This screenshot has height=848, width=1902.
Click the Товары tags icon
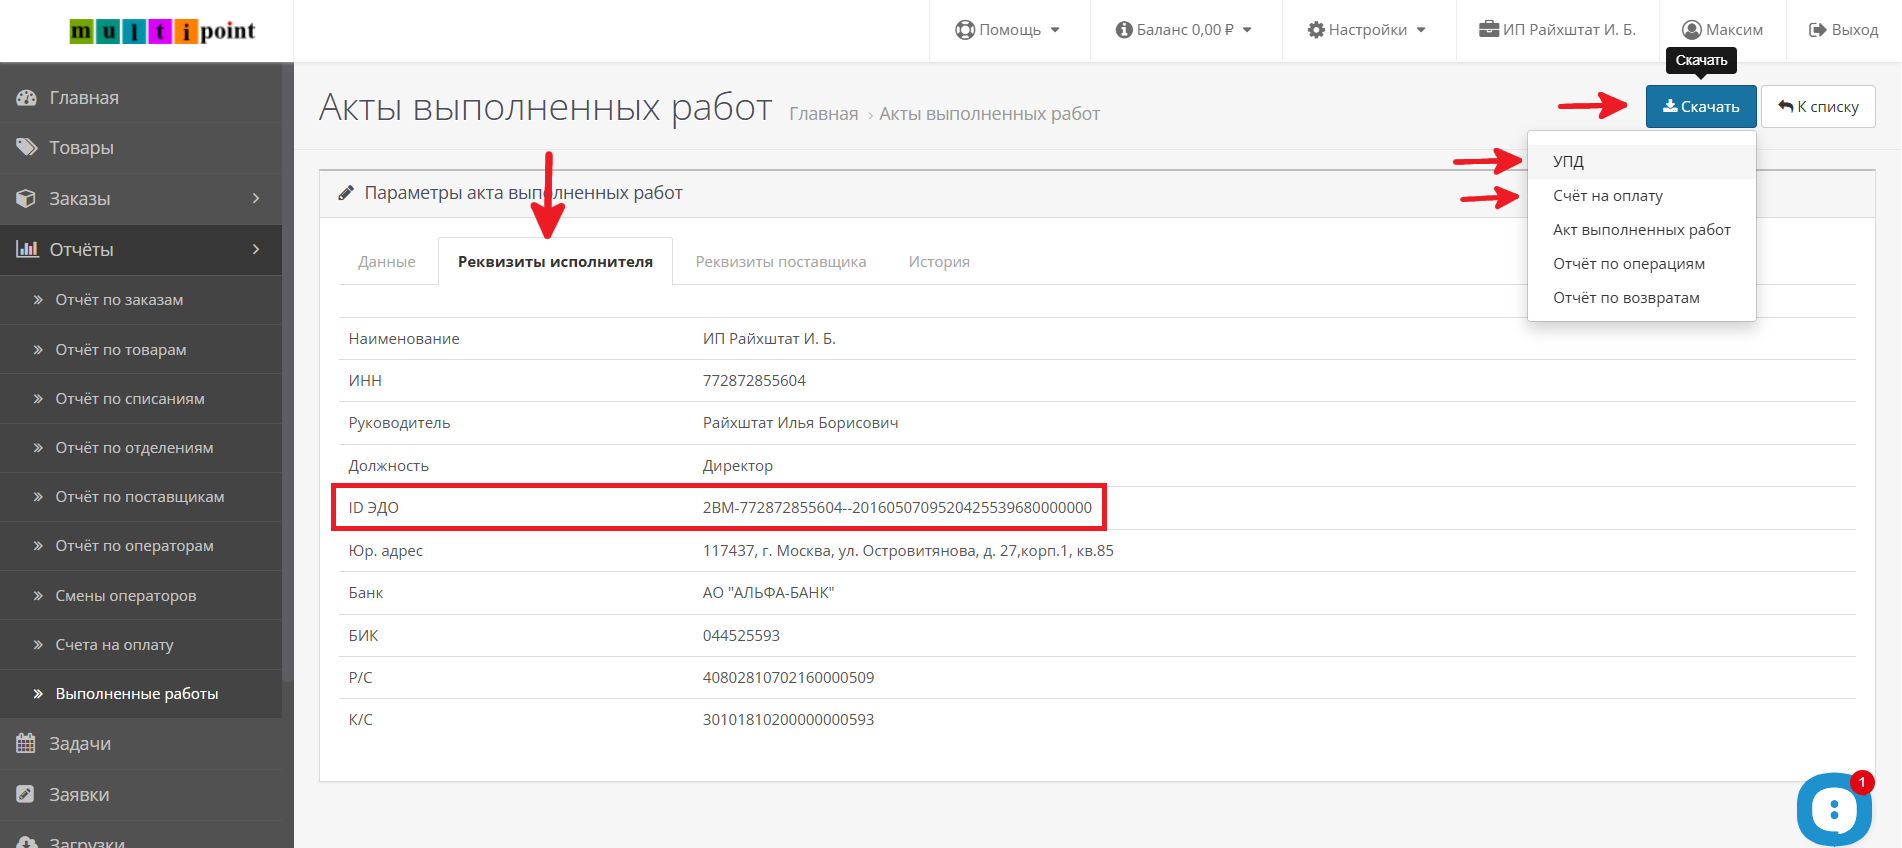(26, 148)
